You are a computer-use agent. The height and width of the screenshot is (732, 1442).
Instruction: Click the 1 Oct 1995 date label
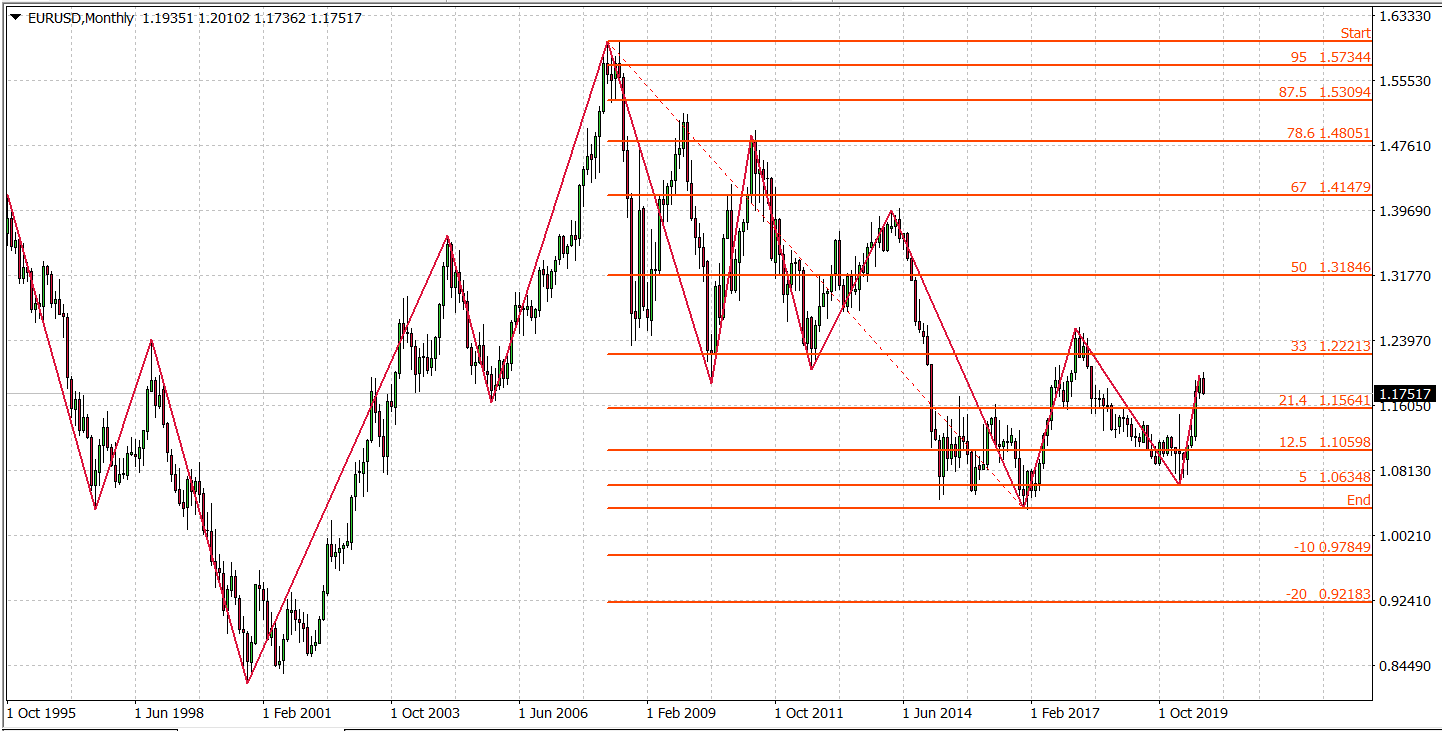click(41, 713)
